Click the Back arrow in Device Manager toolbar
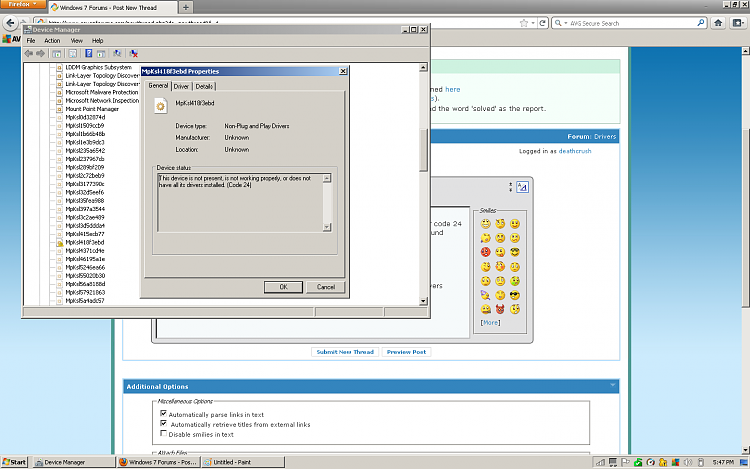 click(x=29, y=54)
